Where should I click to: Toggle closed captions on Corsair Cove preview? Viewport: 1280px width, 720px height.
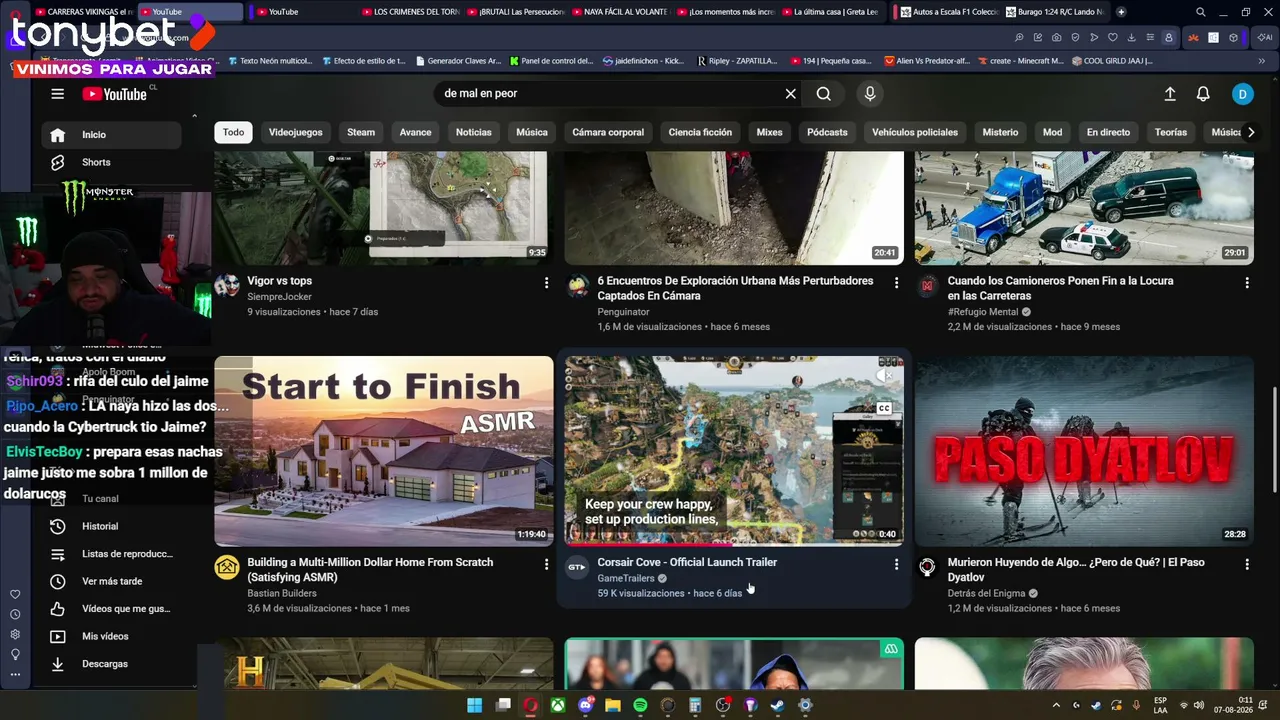884,408
